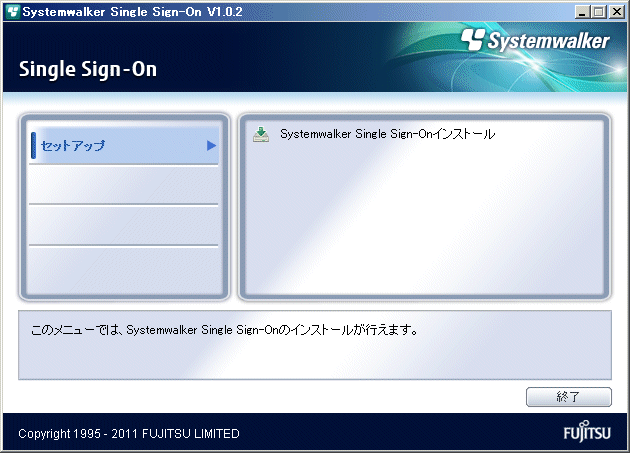Image resolution: width=630 pixels, height=453 pixels.
Task: Click the Copyright 1995 - 2011 FUJITSU LIMITED text
Action: pyautogui.click(x=129, y=434)
